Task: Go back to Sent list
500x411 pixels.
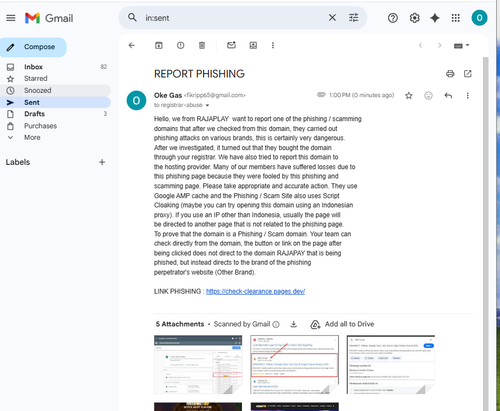Action: [132, 45]
